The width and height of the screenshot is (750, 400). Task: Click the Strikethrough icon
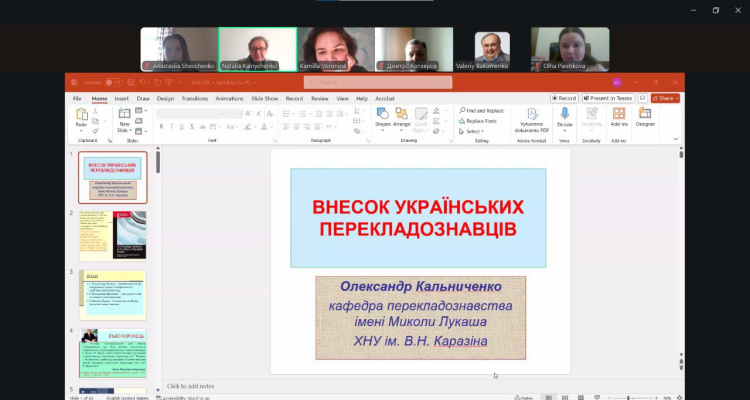point(202,127)
